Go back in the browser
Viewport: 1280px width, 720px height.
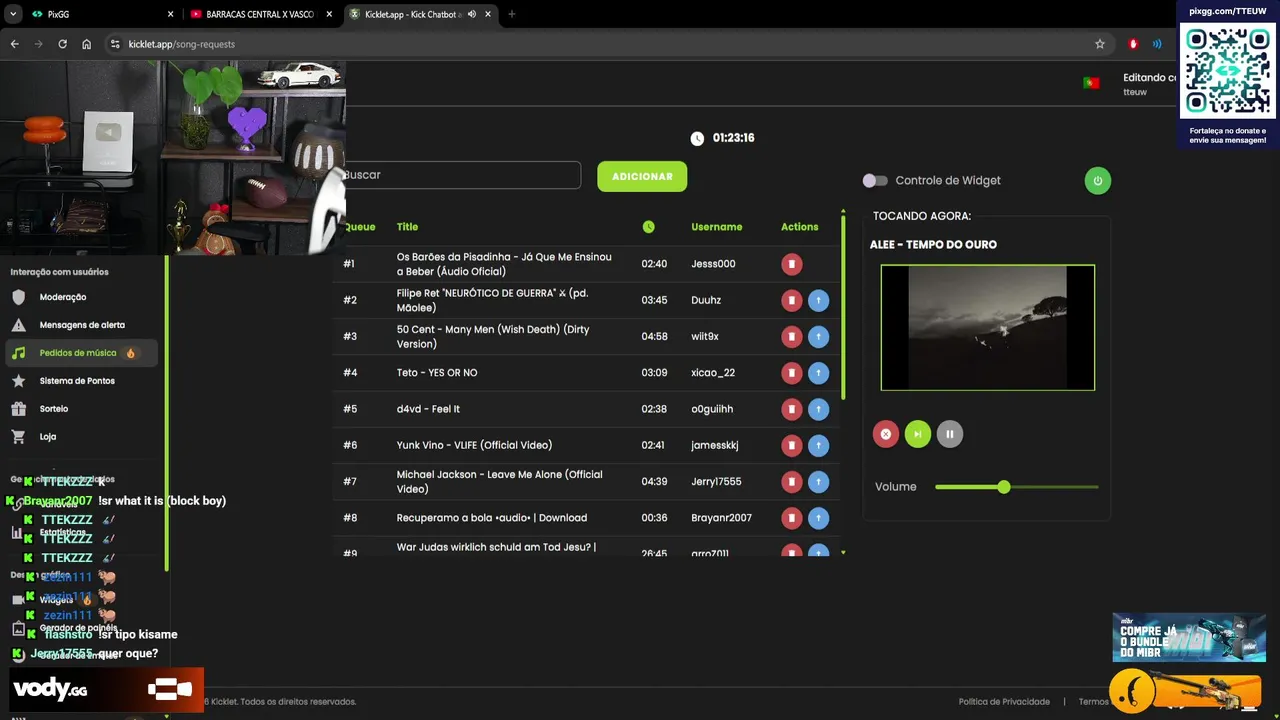point(14,44)
